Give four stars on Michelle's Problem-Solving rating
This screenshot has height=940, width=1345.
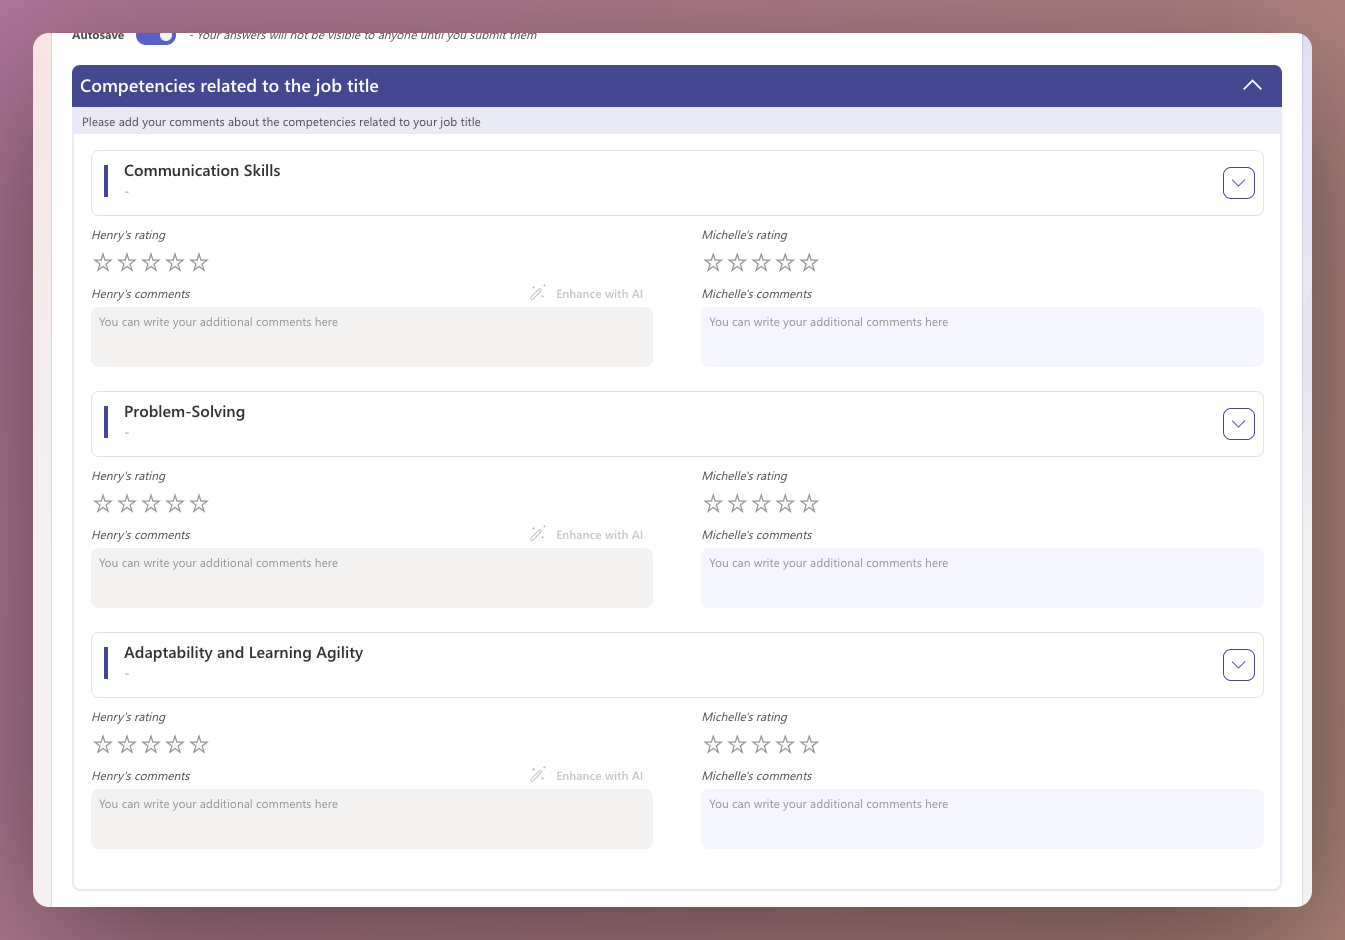point(785,503)
